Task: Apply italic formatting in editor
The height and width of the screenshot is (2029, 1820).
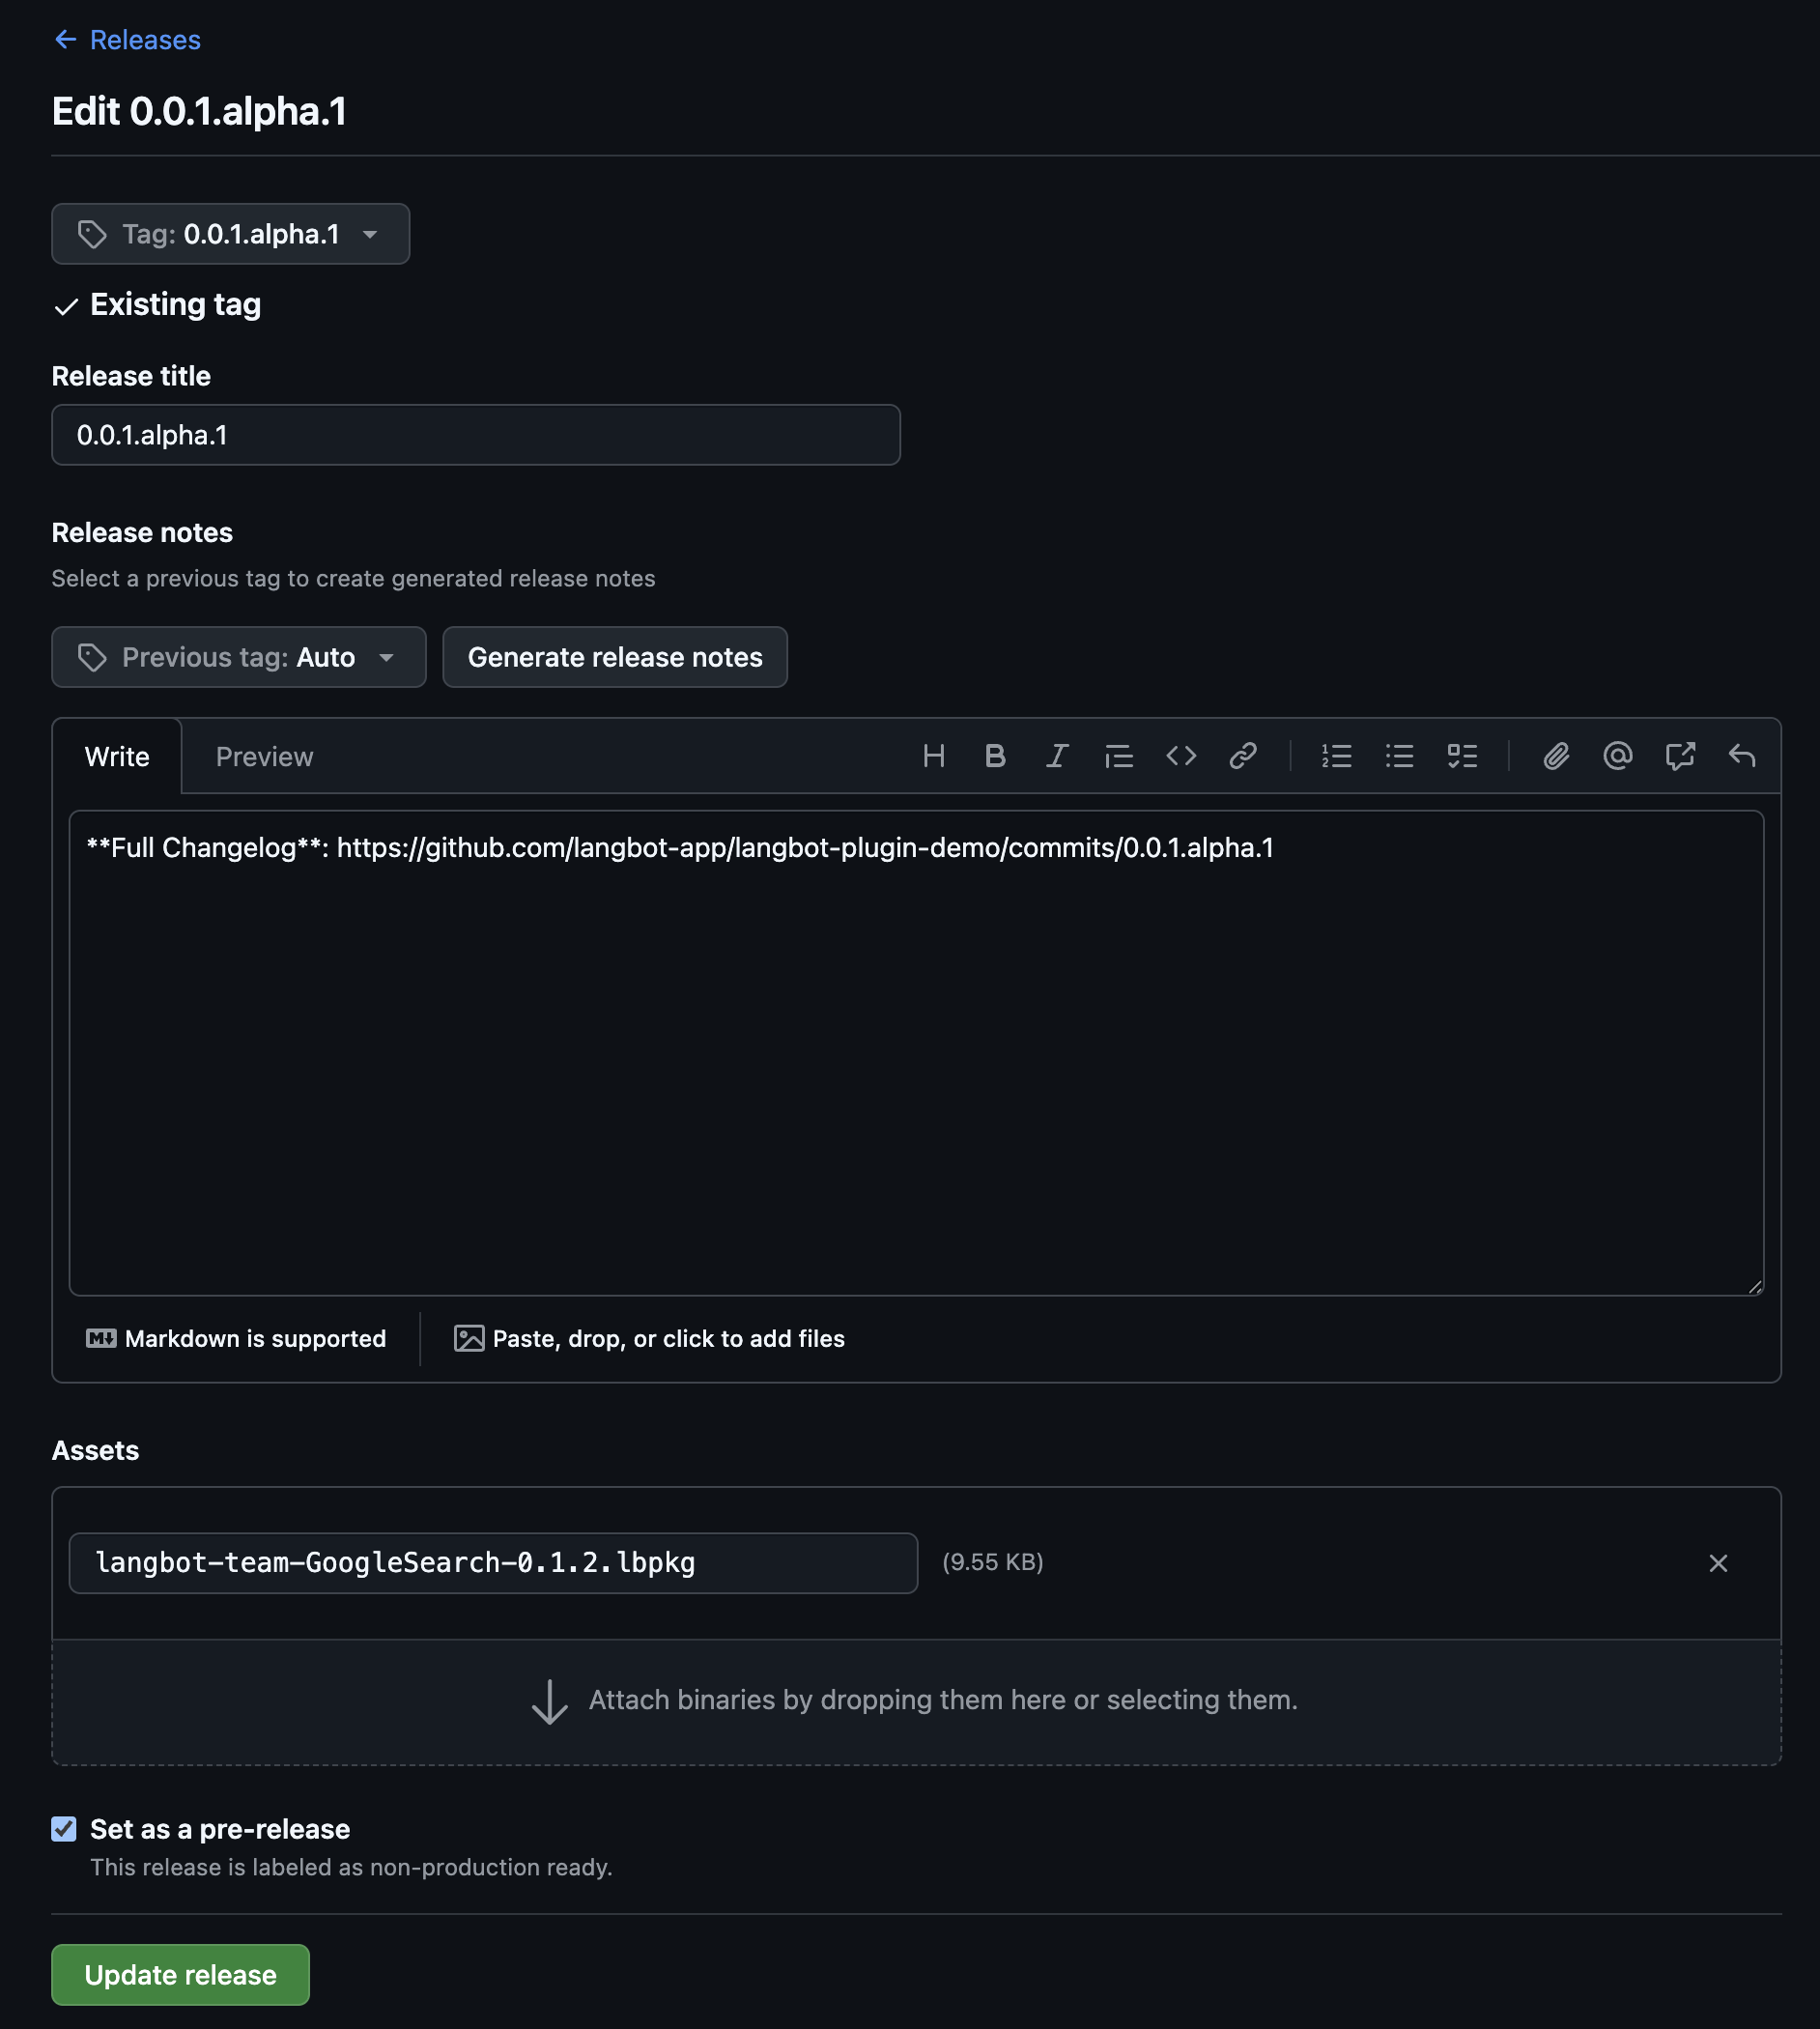Action: 1057,756
